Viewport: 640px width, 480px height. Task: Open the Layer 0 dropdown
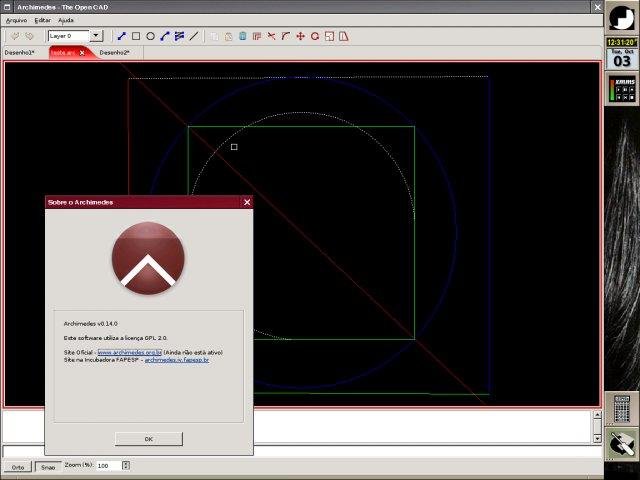pos(96,36)
